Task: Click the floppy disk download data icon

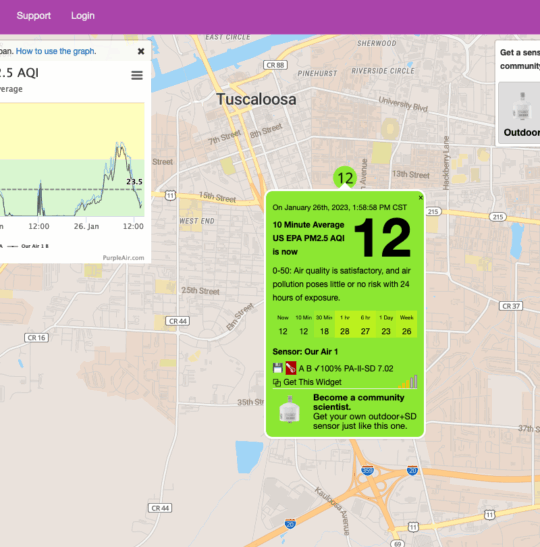Action: pos(278,368)
